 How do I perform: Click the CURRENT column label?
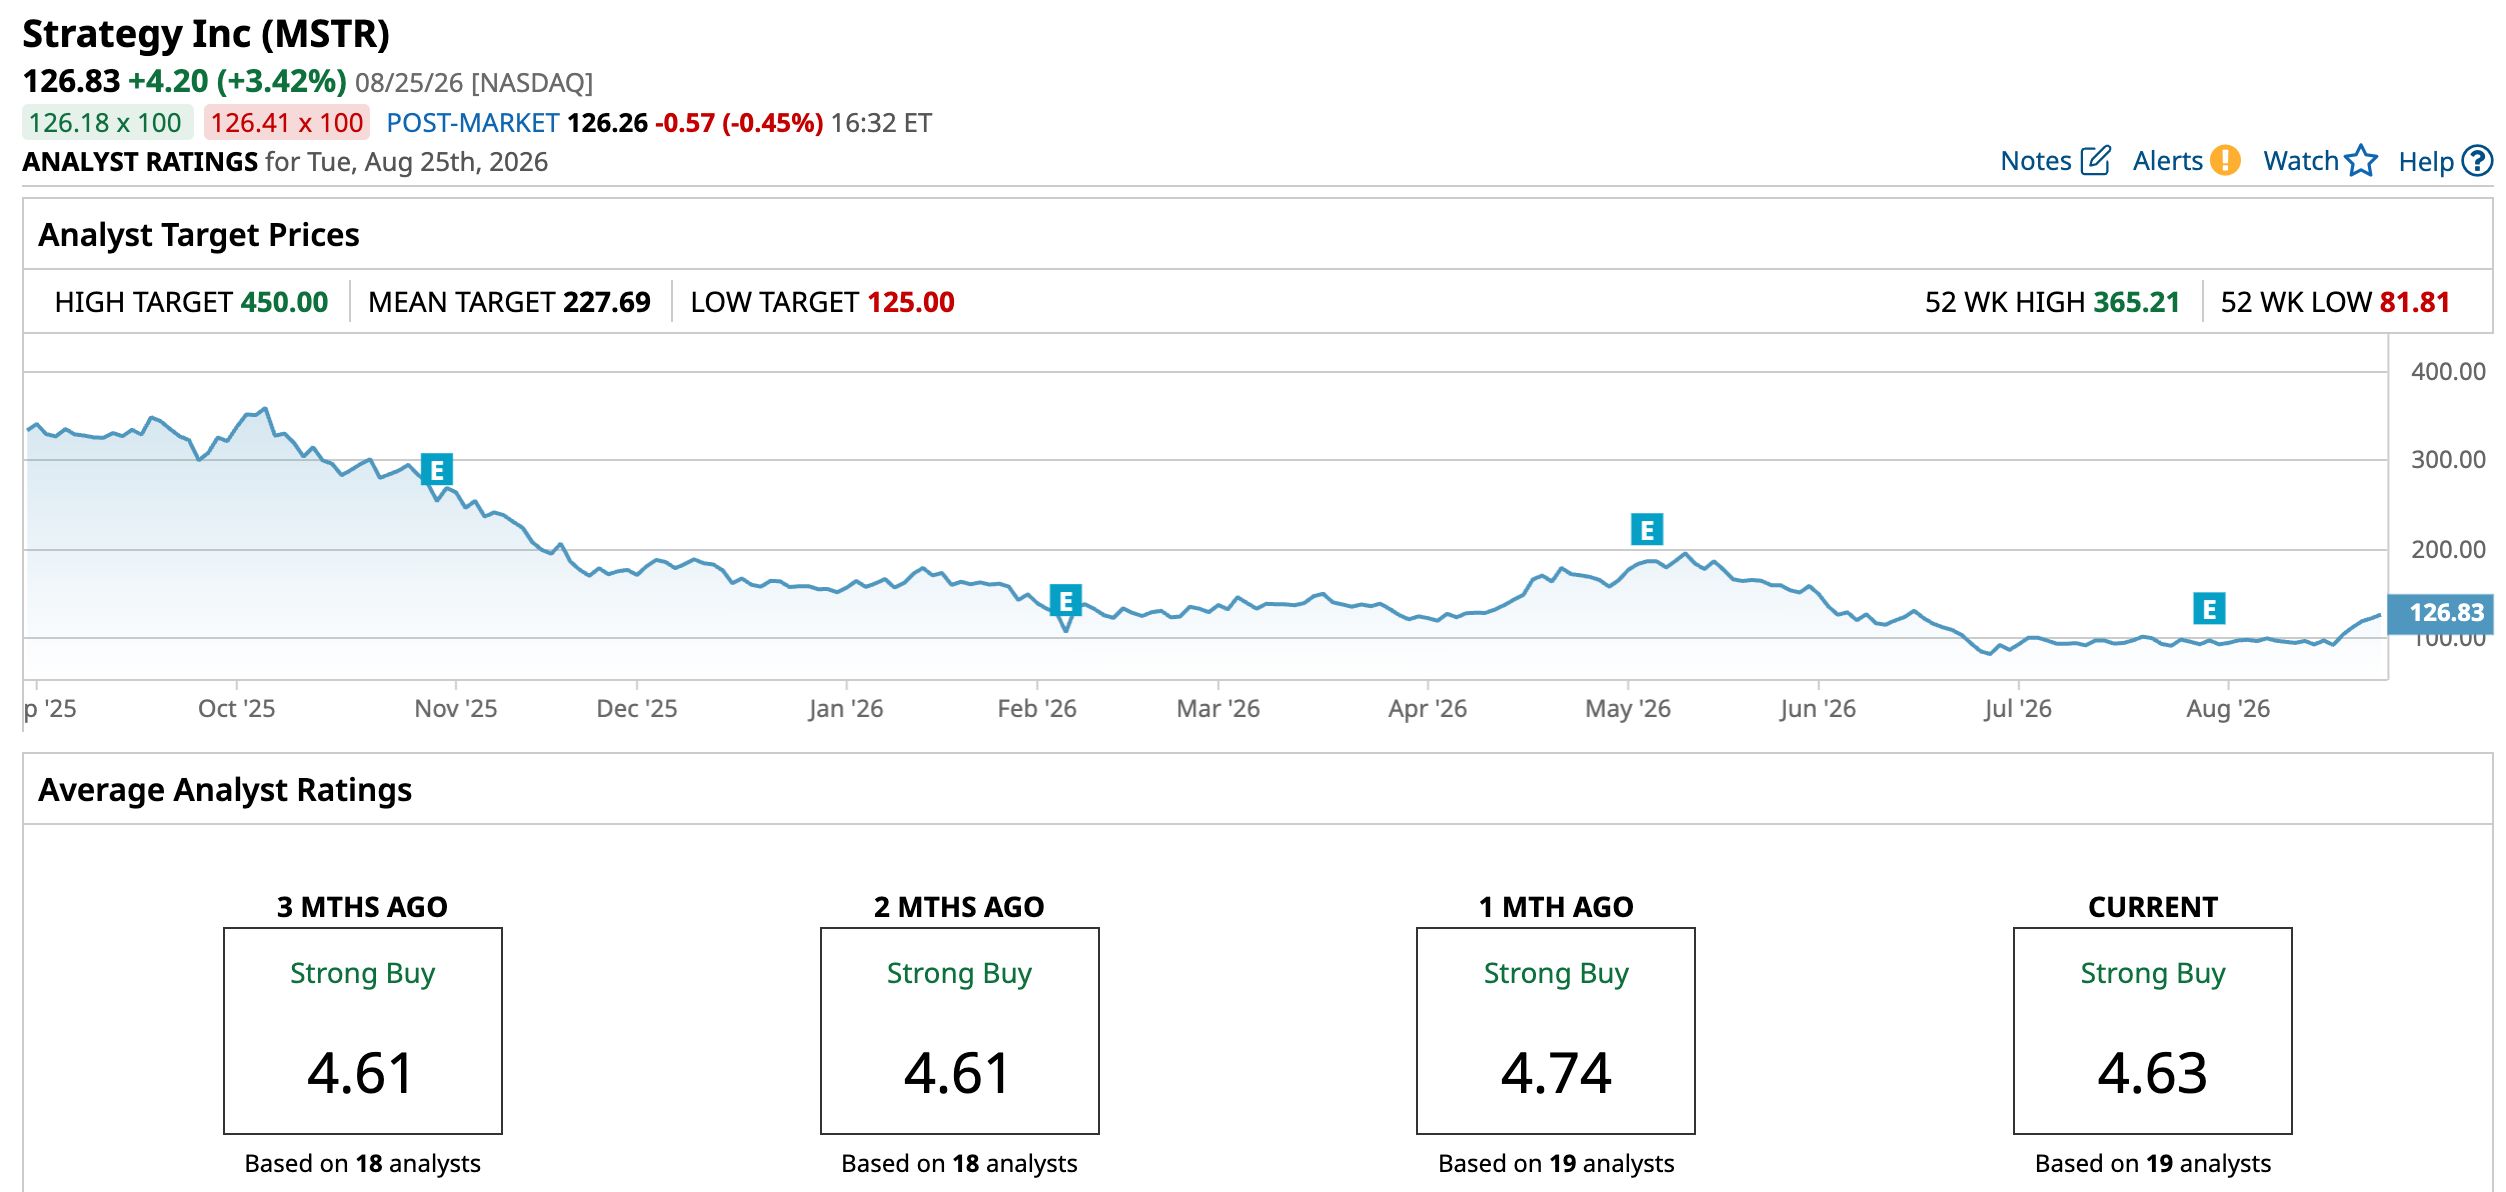2153,907
